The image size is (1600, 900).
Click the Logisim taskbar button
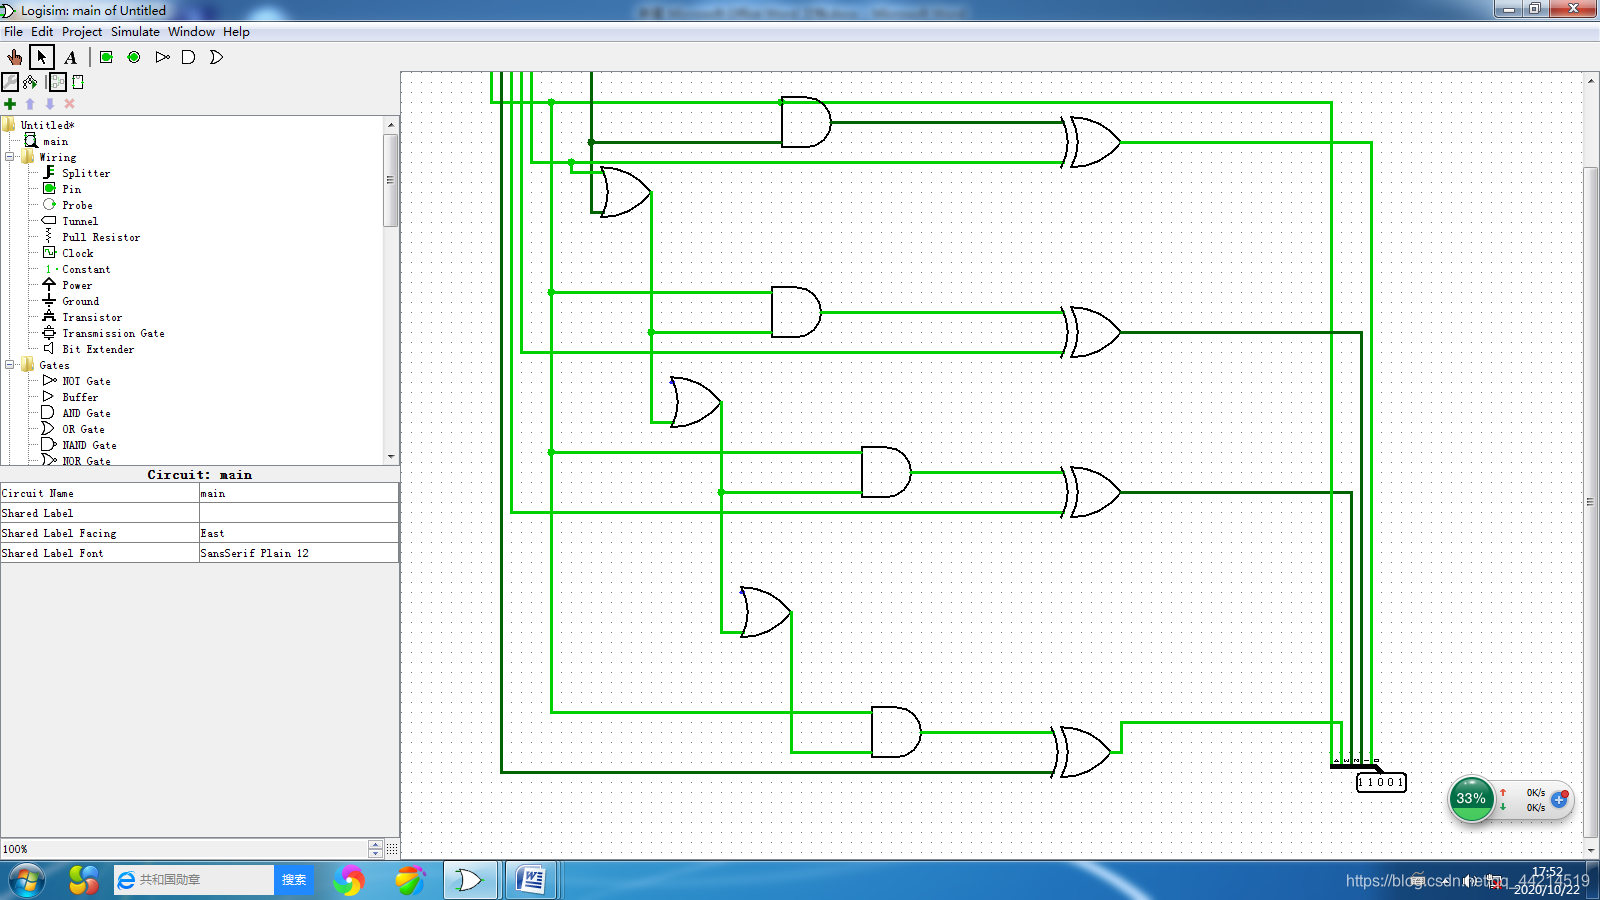(x=470, y=880)
